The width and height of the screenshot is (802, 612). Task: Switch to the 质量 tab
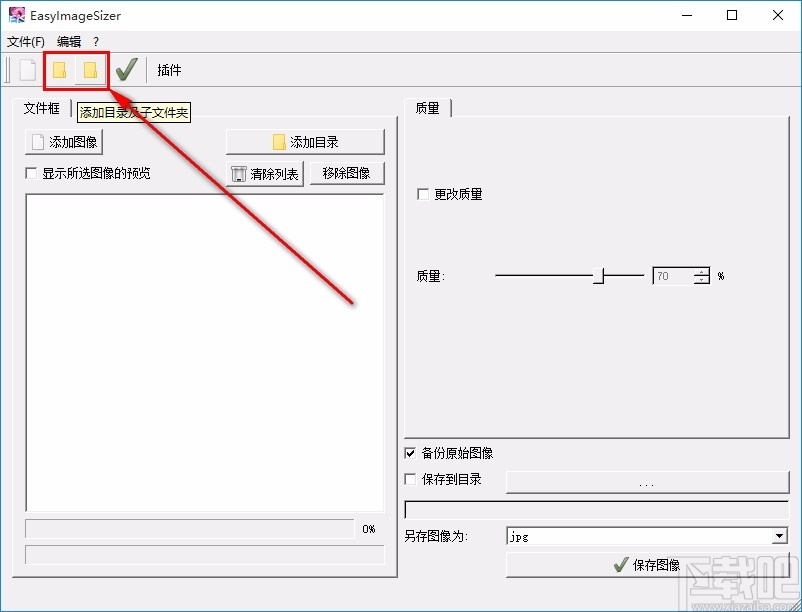pos(427,108)
